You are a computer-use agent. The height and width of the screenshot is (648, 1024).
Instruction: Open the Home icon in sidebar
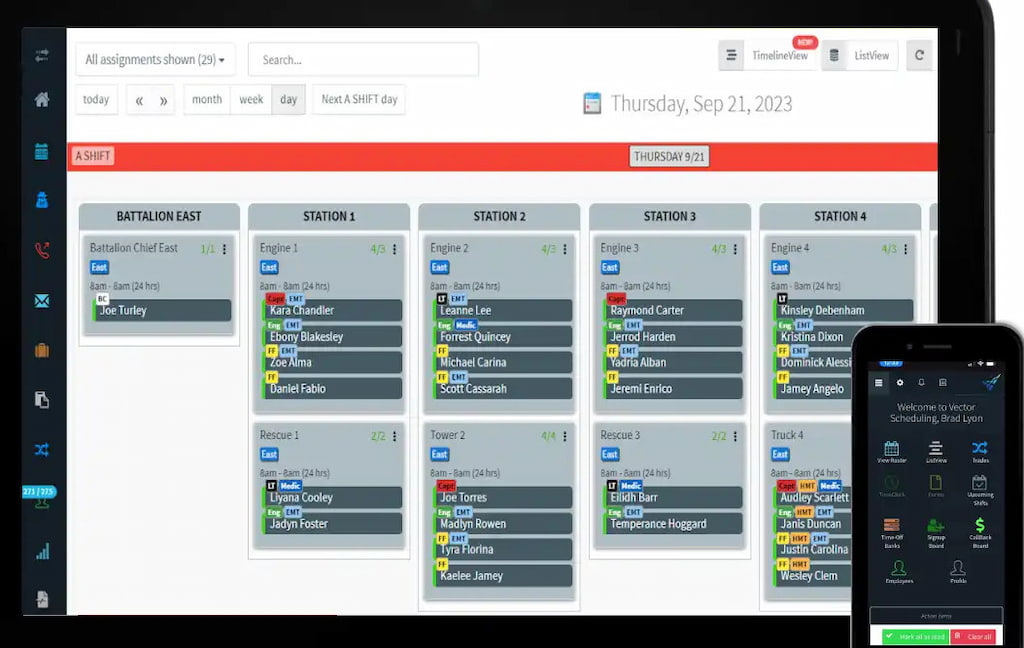coord(42,99)
